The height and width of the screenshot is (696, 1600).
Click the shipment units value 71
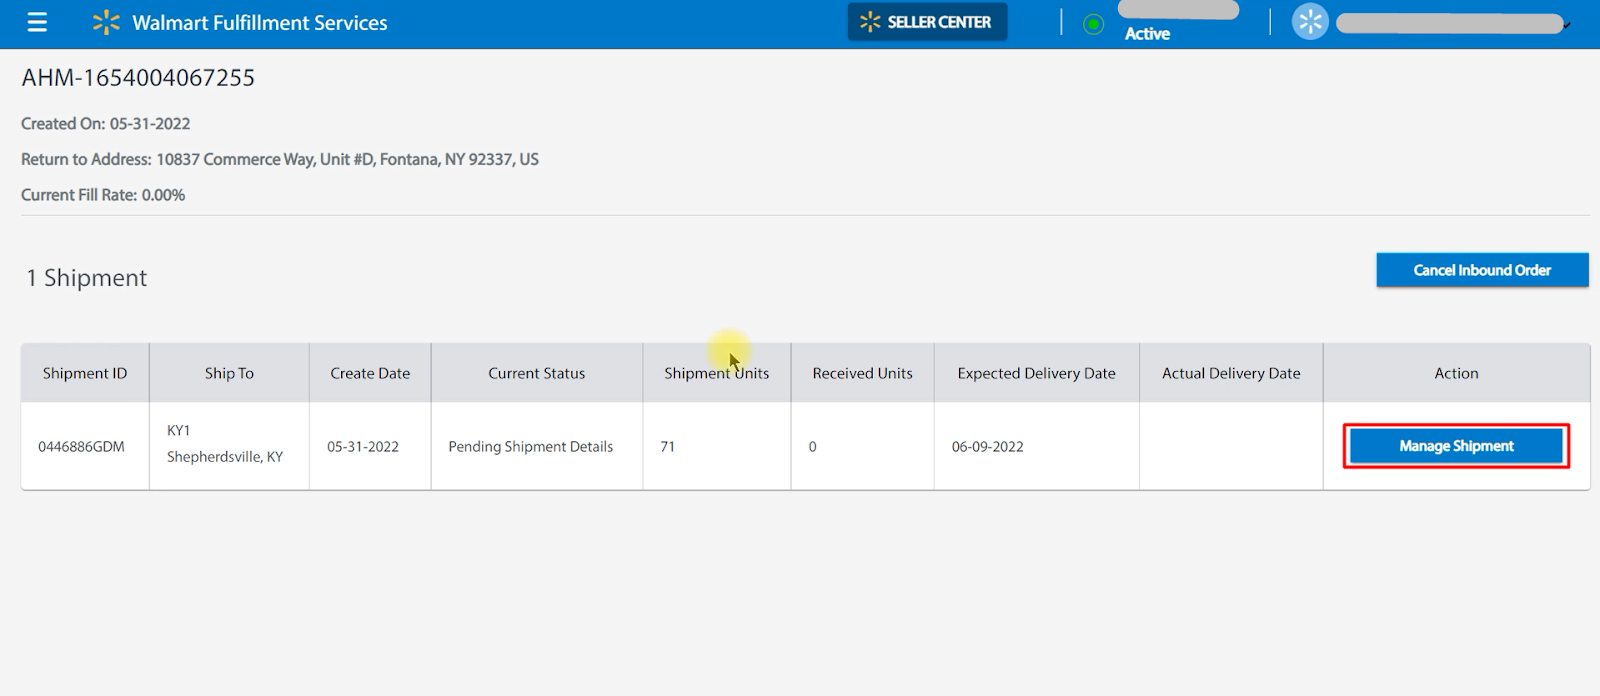pos(667,447)
